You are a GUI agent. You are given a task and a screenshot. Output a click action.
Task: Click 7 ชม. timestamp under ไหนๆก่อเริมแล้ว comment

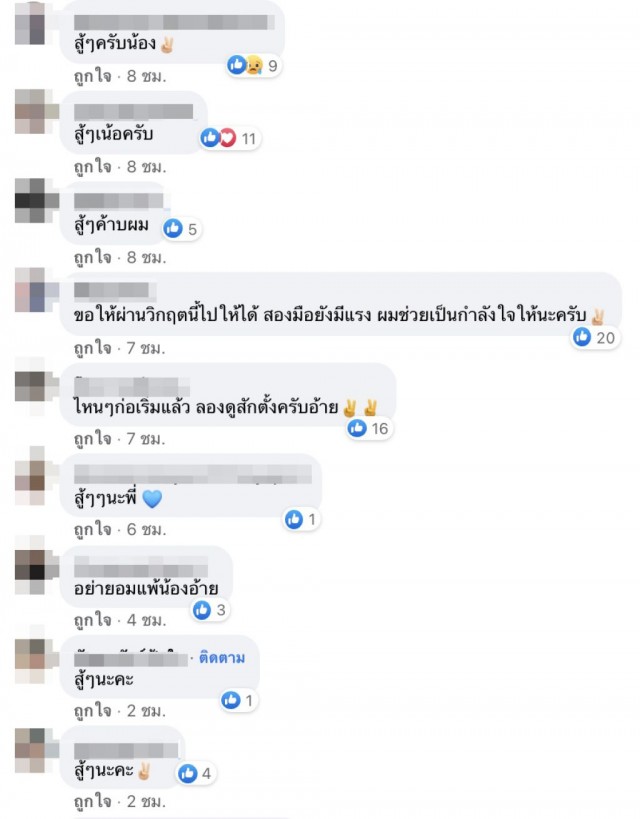(x=146, y=439)
